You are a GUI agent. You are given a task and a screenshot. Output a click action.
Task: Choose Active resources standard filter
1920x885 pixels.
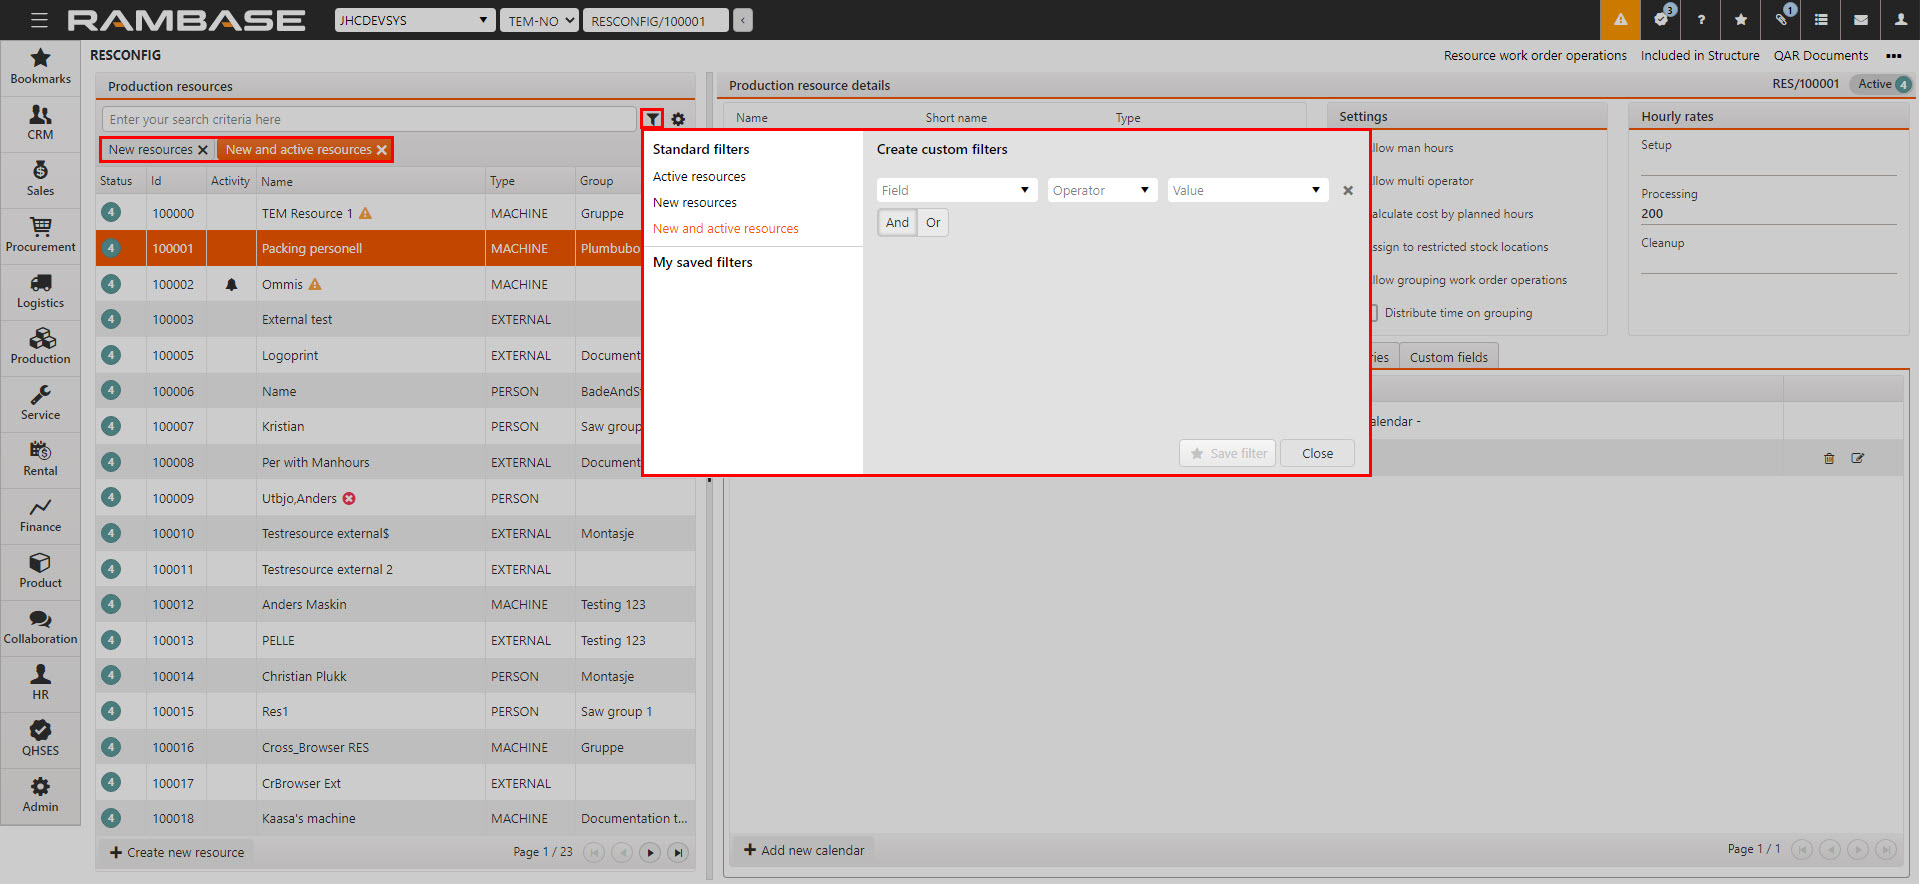(699, 177)
